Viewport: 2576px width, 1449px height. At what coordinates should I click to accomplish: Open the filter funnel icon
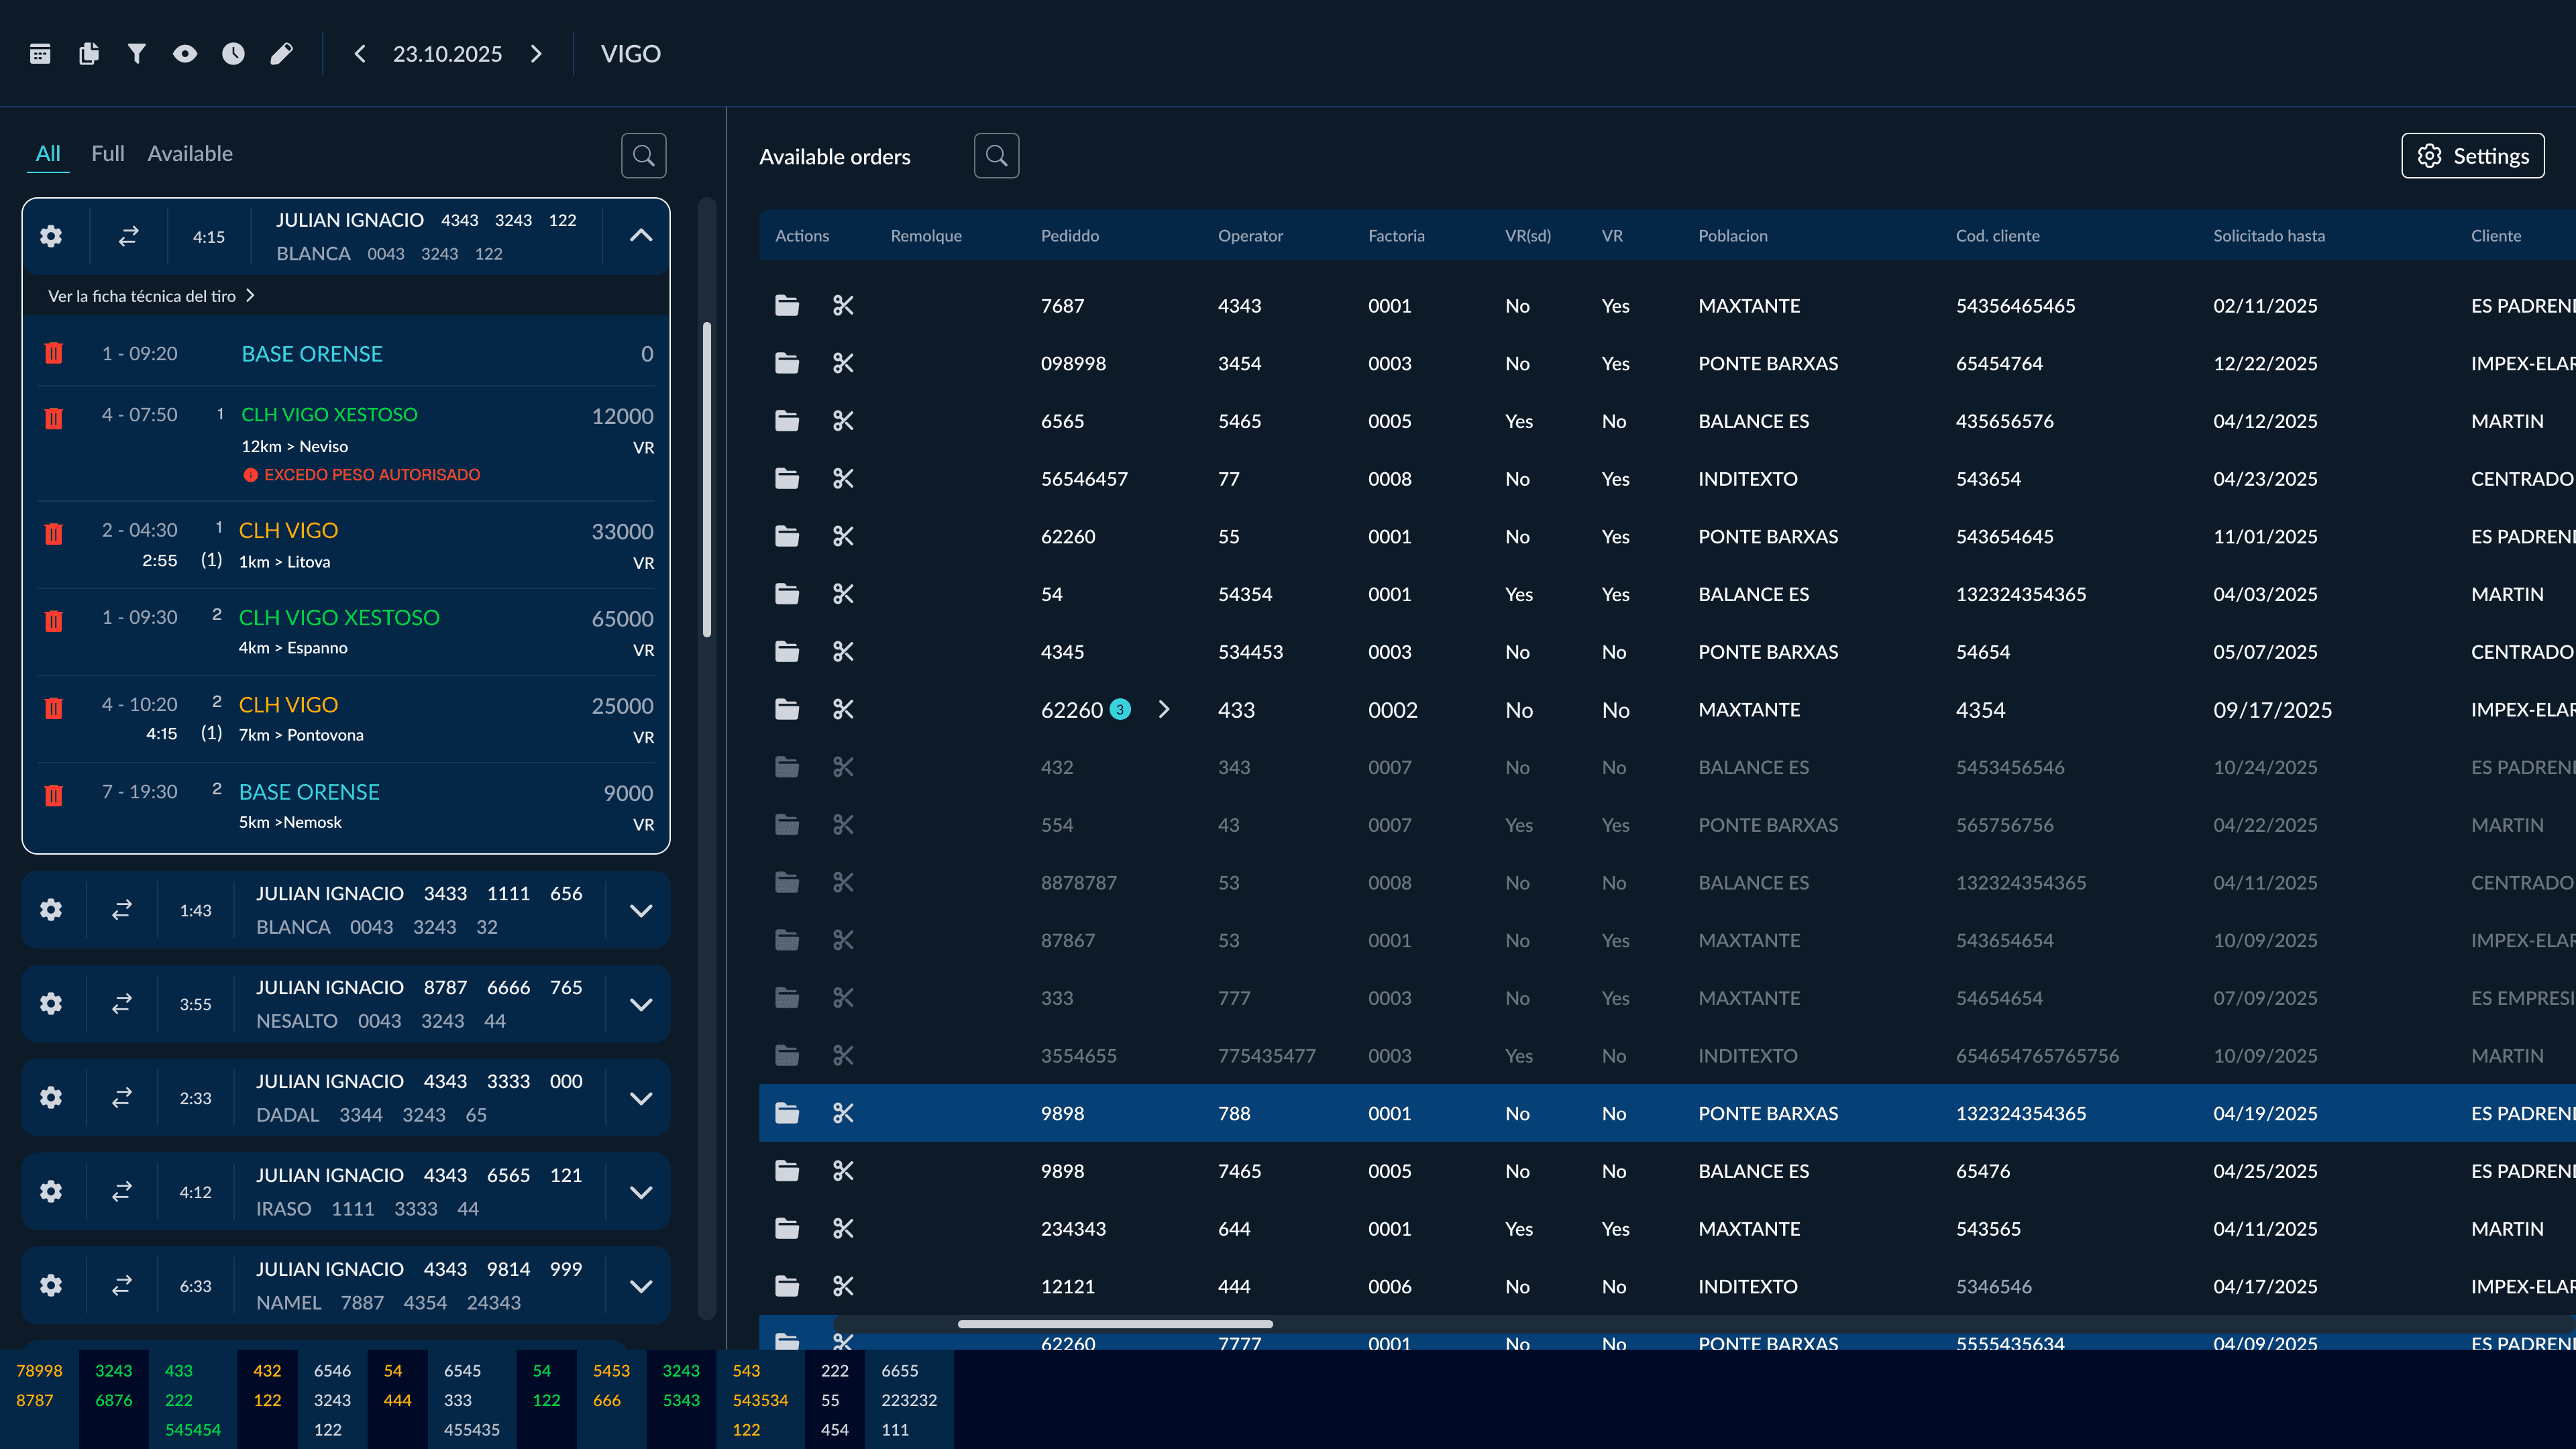point(137,54)
